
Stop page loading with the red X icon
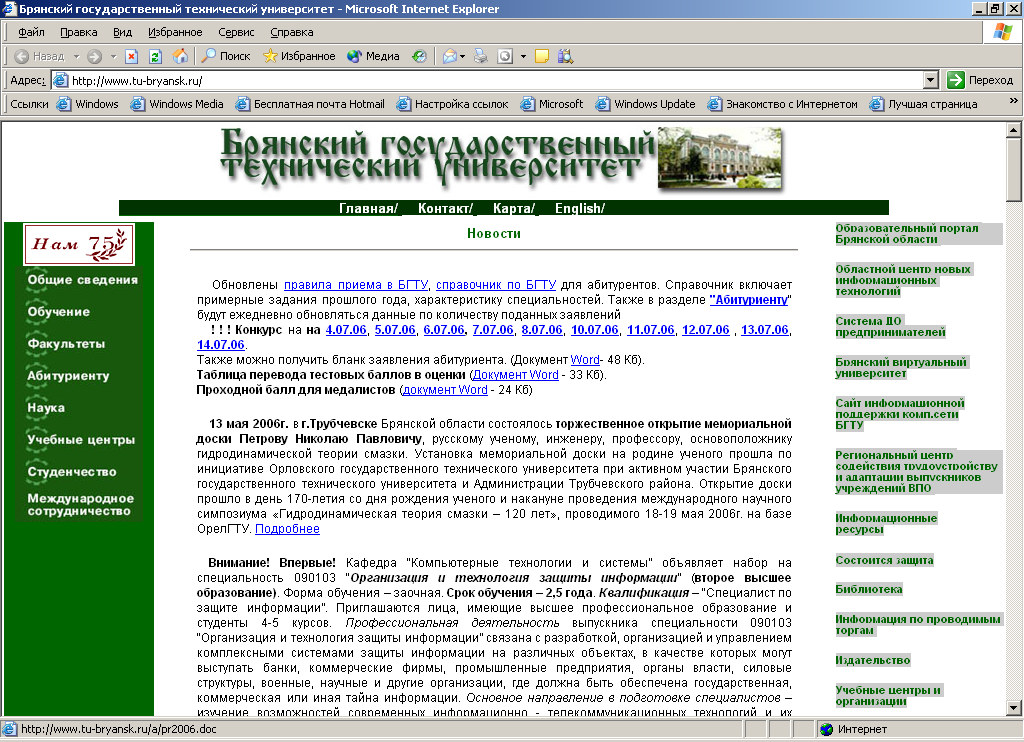click(131, 56)
